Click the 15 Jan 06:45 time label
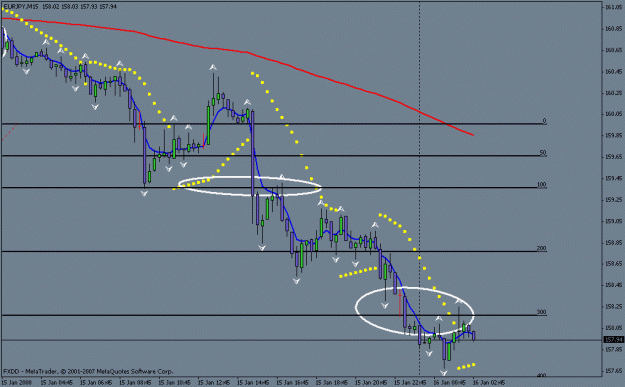625x387 pixels. tap(96, 383)
